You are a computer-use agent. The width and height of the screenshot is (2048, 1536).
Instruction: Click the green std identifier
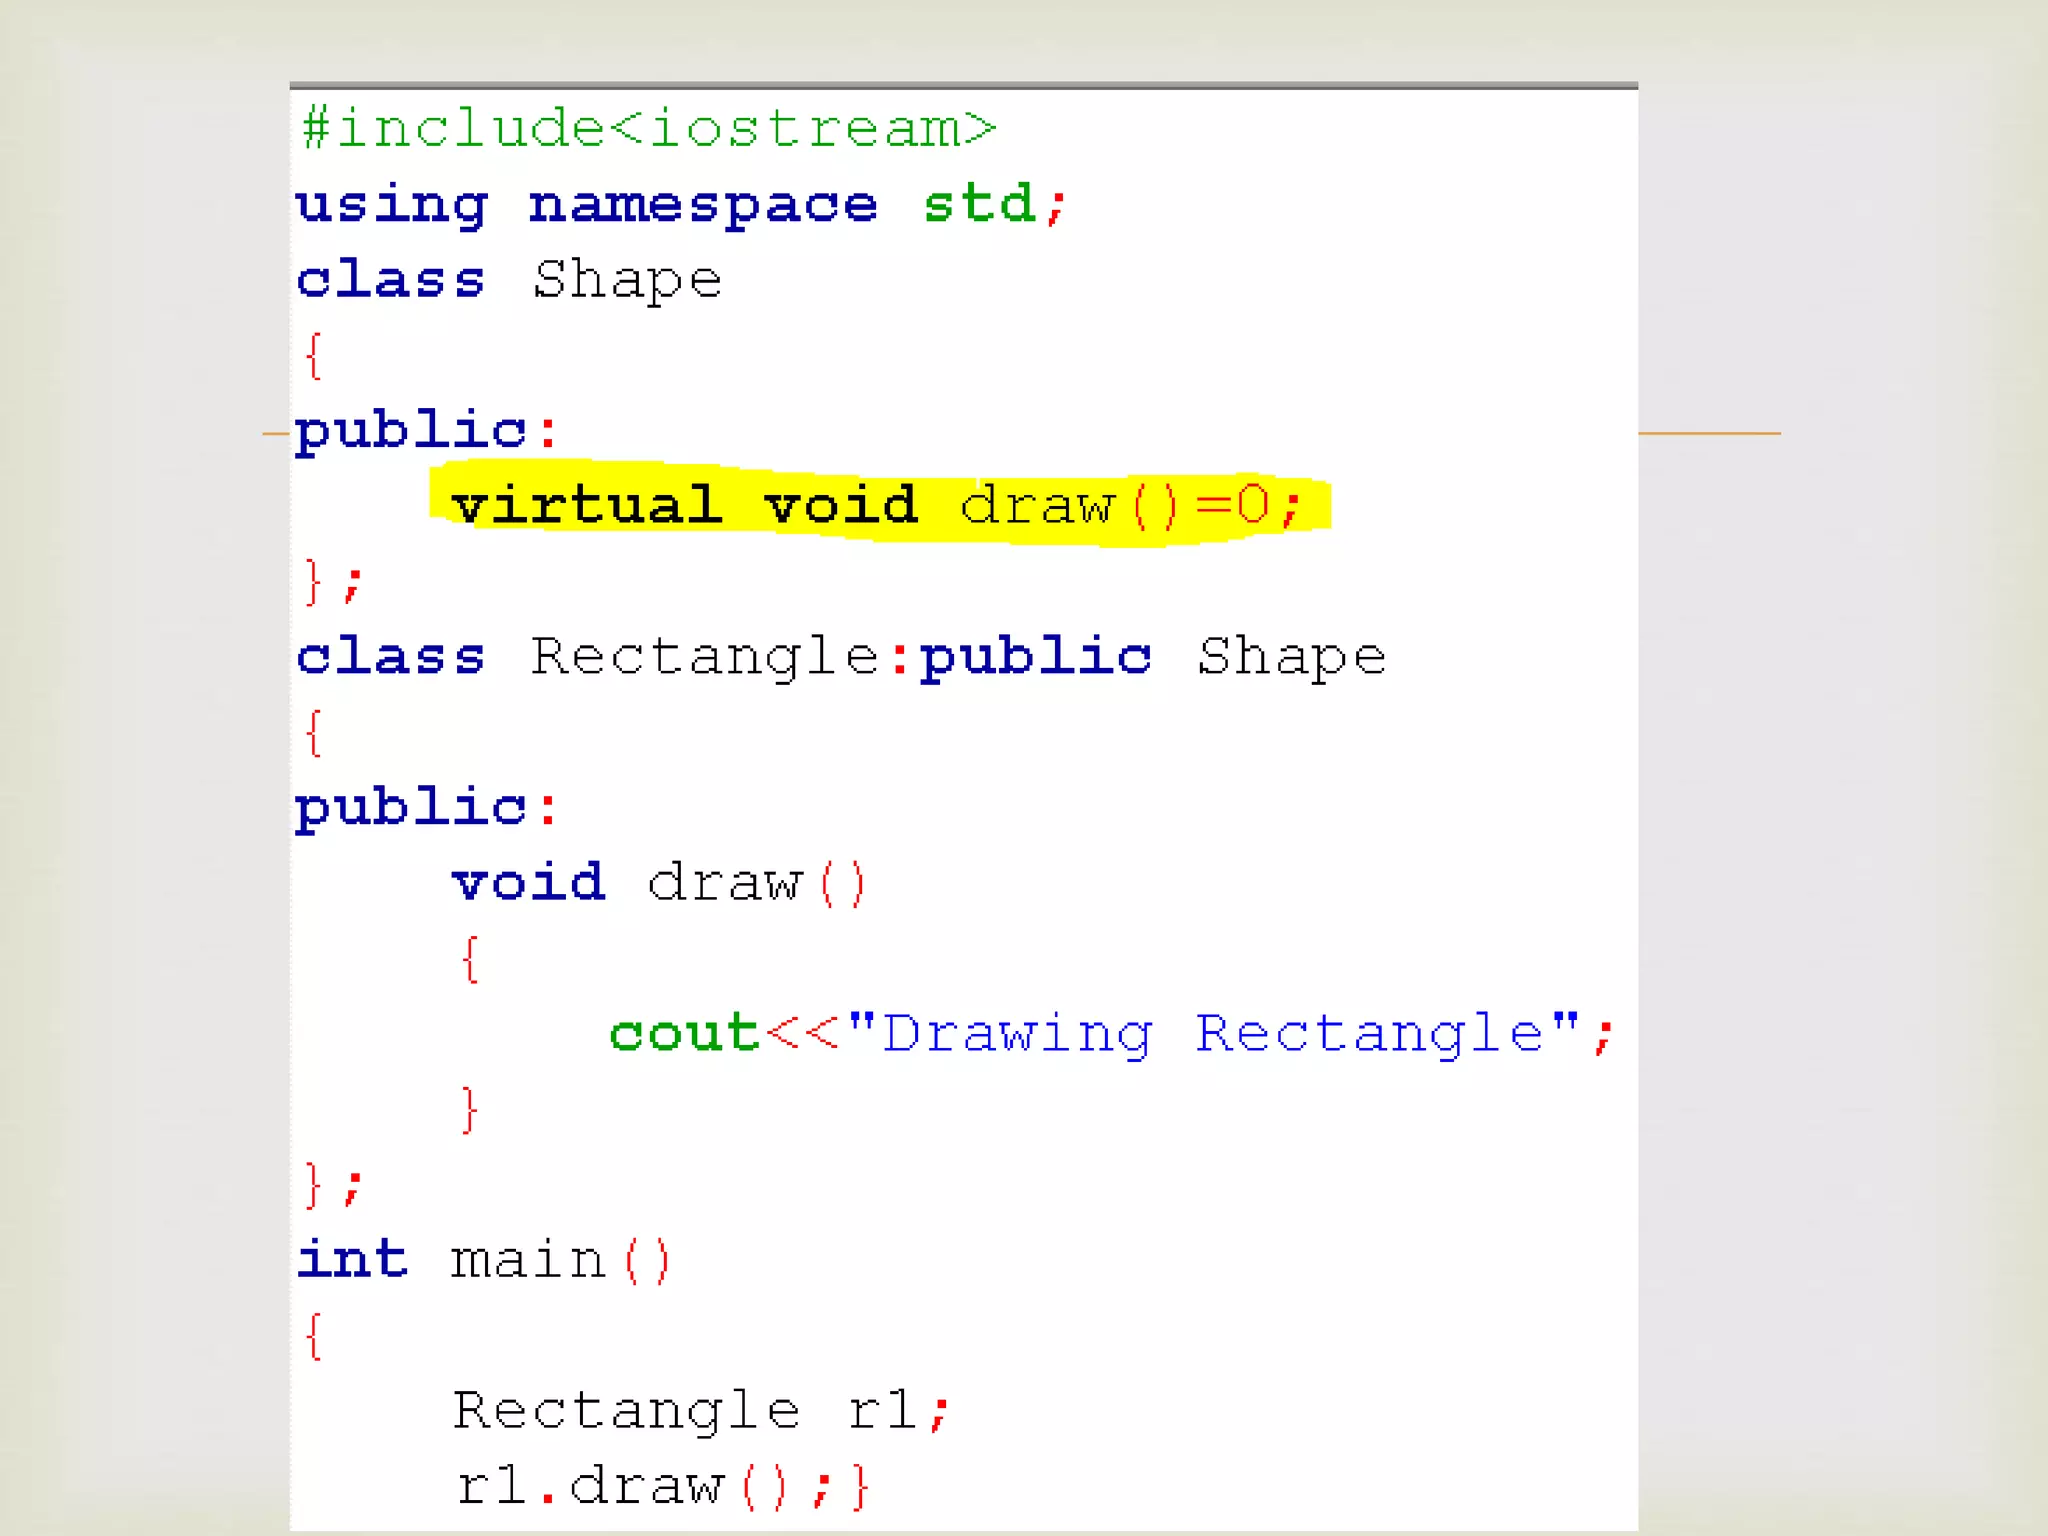[978, 205]
